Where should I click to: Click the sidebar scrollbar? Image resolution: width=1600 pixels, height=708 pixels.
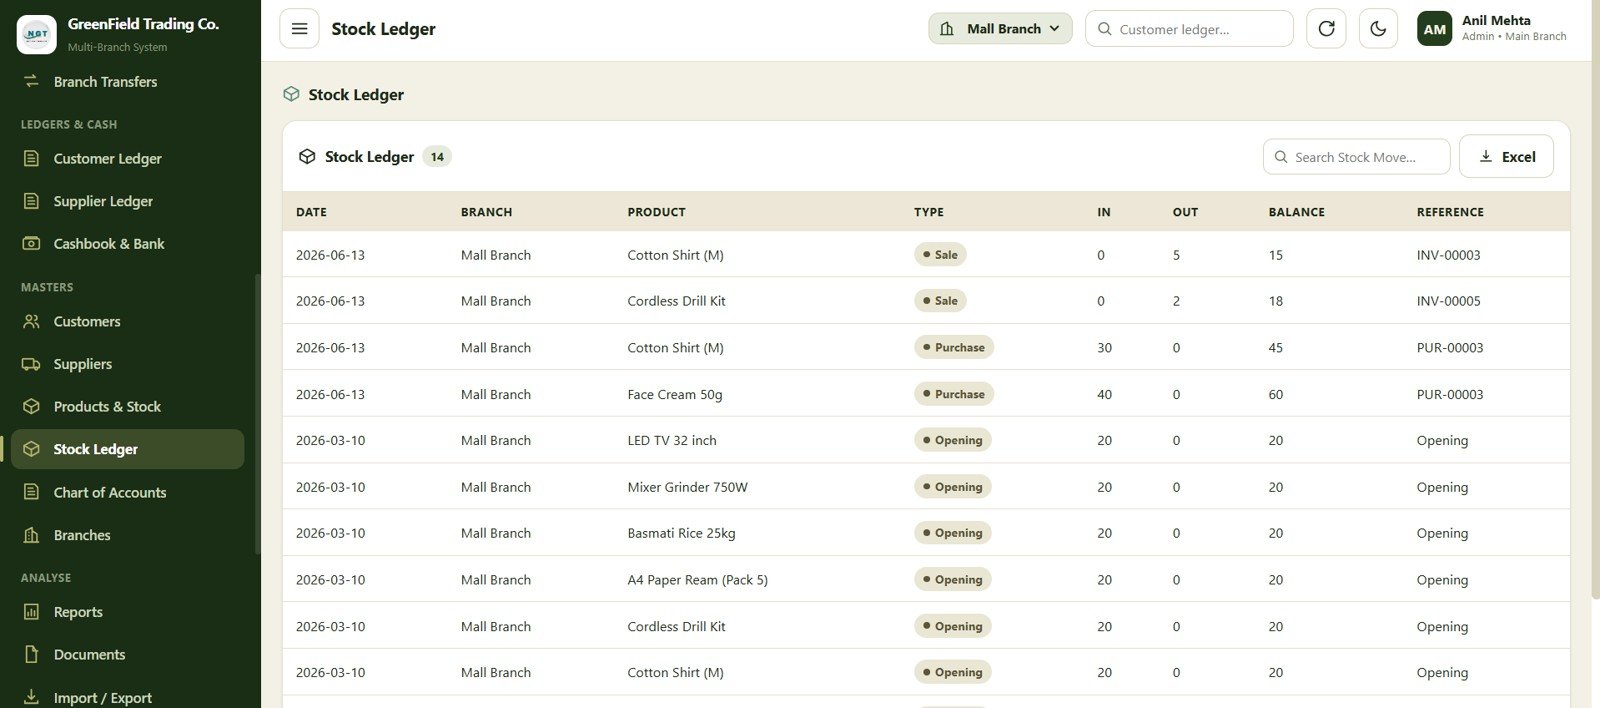tap(257, 413)
